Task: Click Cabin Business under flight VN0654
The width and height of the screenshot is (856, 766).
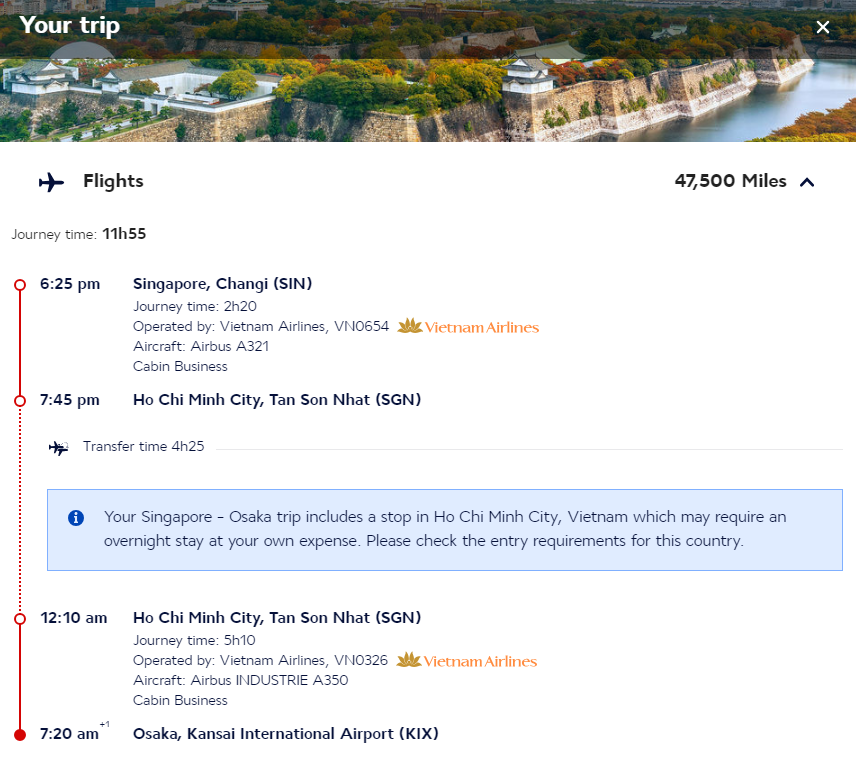Action: click(x=180, y=366)
